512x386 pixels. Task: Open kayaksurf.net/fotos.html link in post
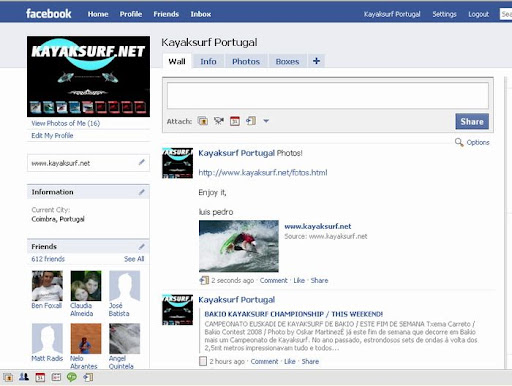tap(263, 173)
